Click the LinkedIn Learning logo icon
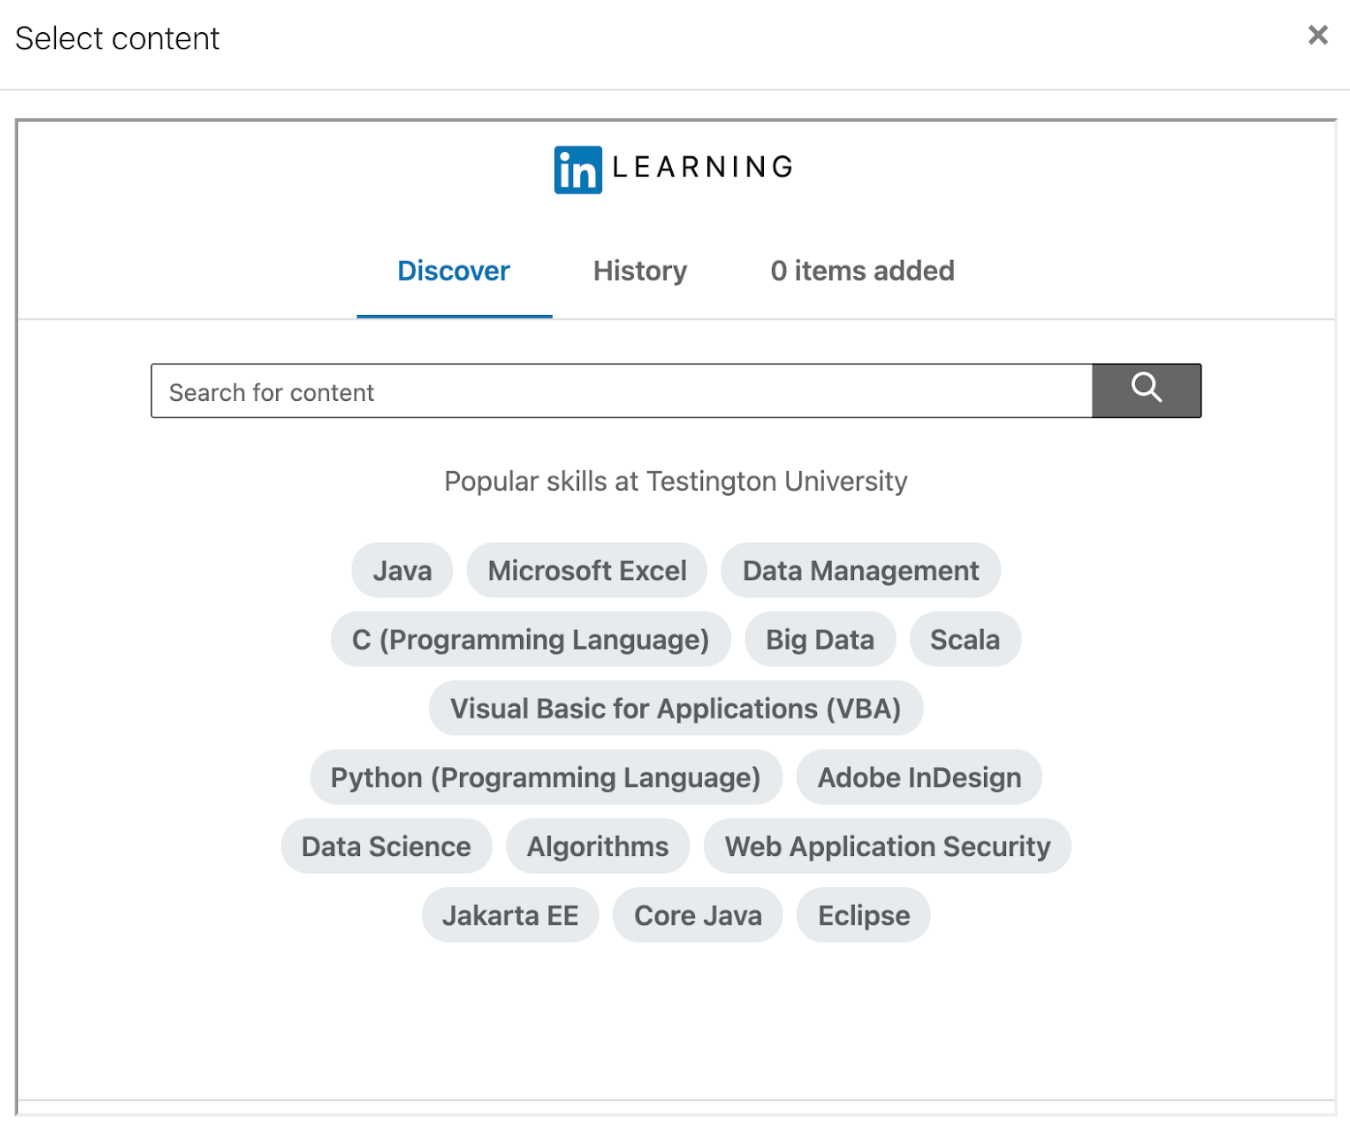 pos(578,169)
